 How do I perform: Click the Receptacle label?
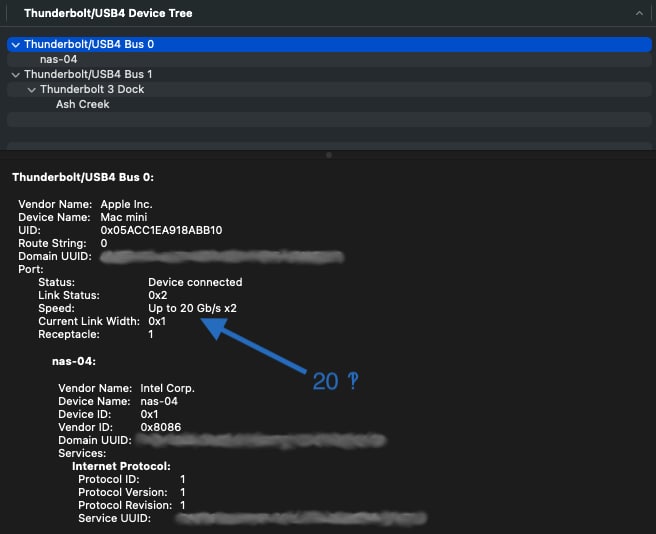[69, 334]
